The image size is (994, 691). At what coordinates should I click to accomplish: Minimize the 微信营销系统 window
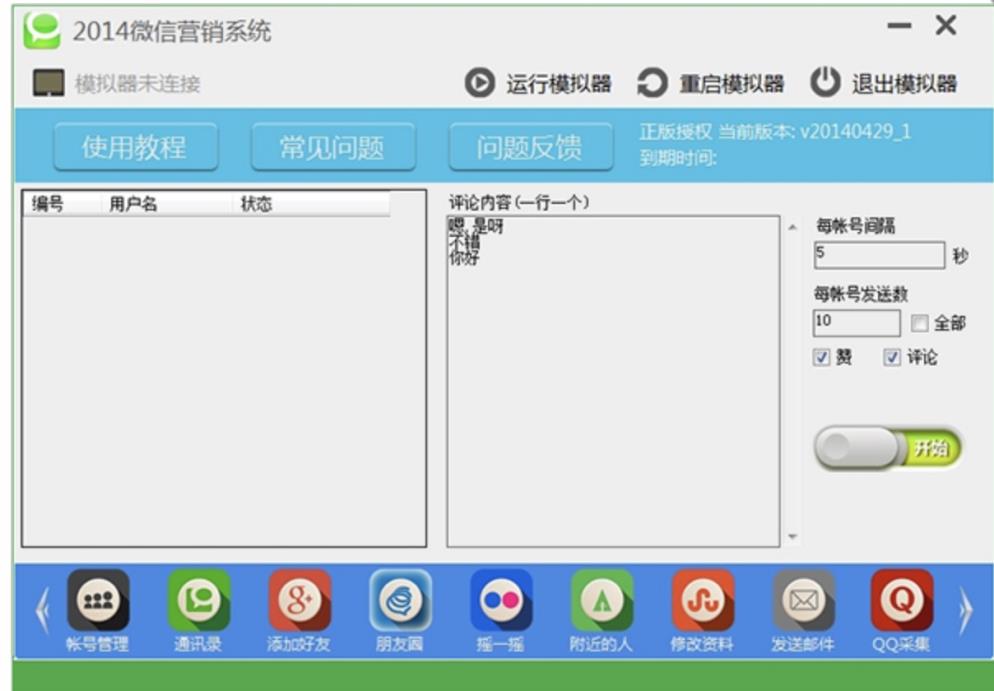point(899,26)
